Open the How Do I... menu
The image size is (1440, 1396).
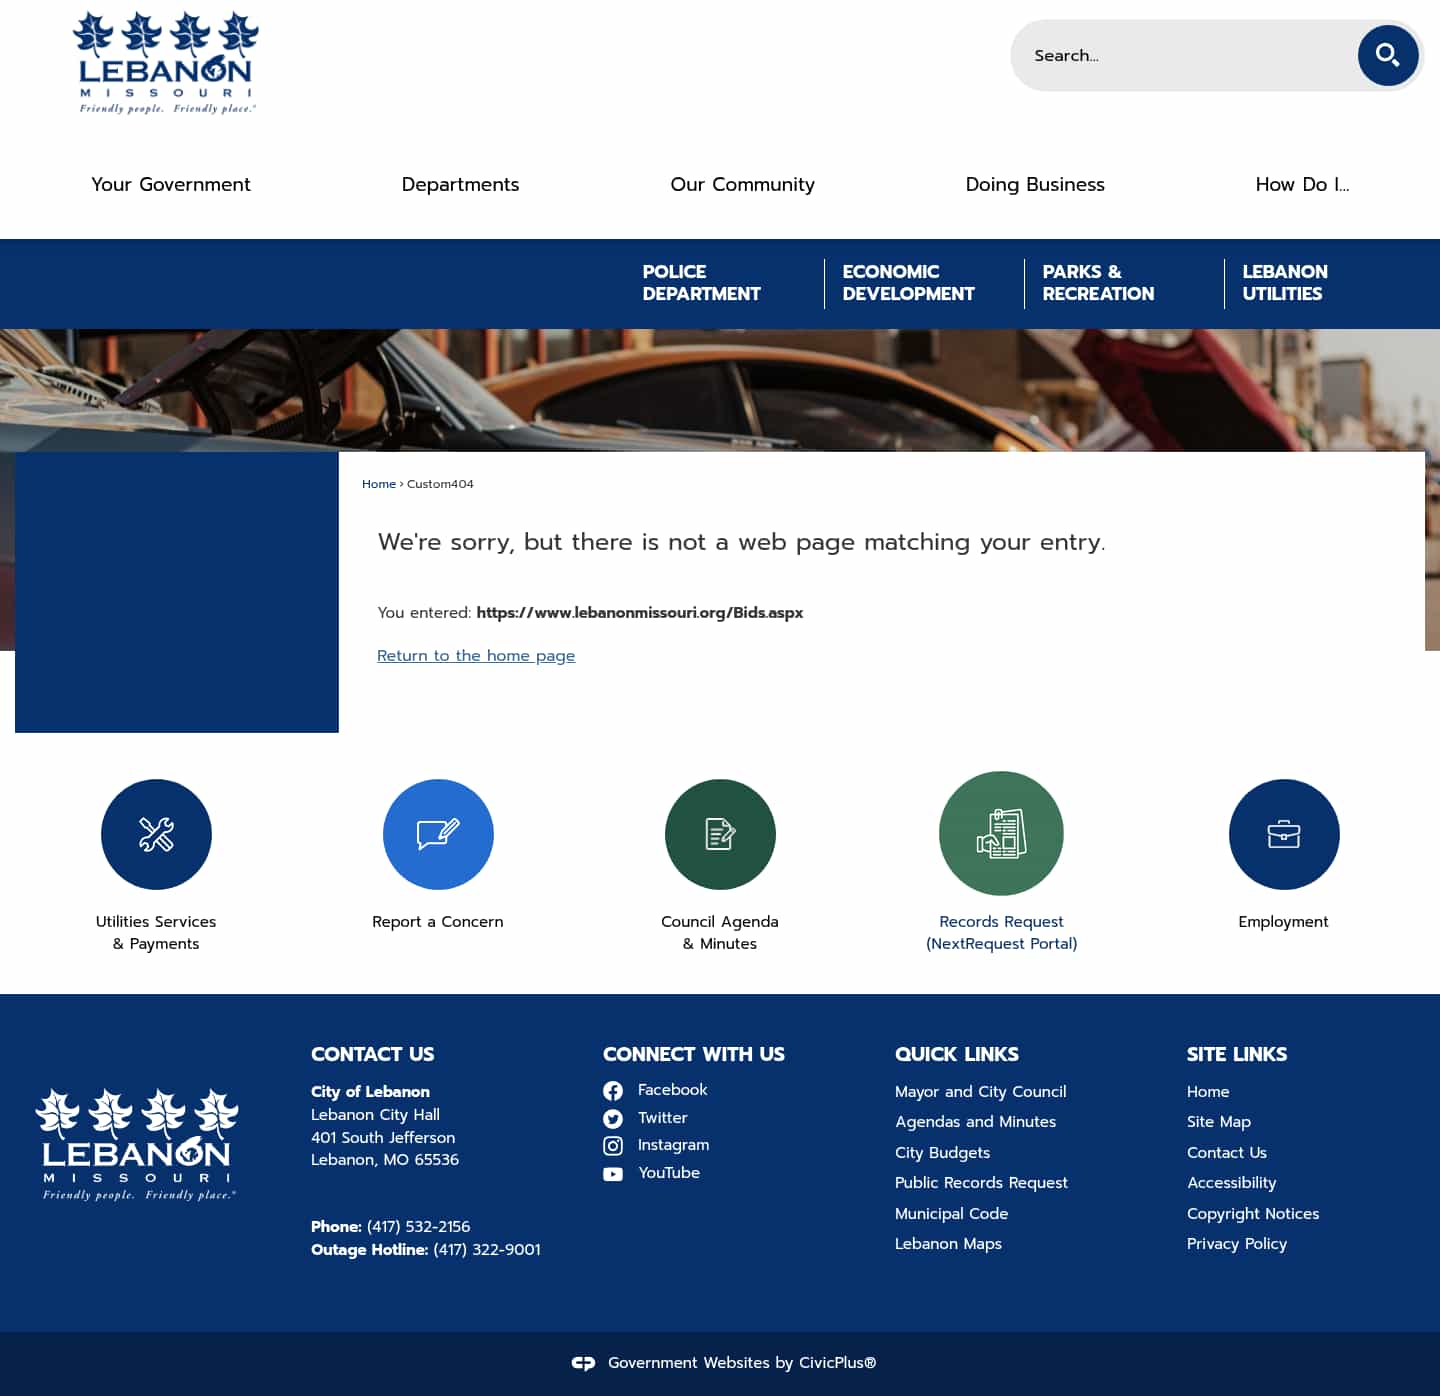[1302, 184]
